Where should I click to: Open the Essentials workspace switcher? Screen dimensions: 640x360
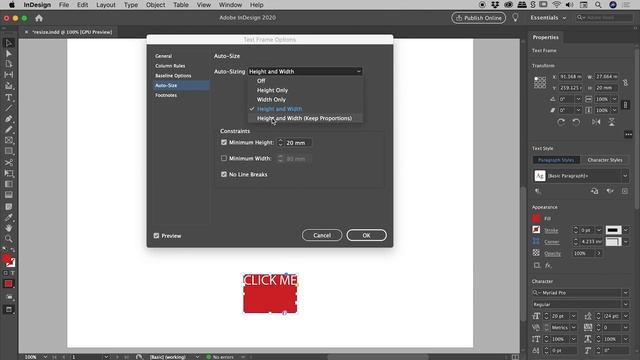coord(548,18)
